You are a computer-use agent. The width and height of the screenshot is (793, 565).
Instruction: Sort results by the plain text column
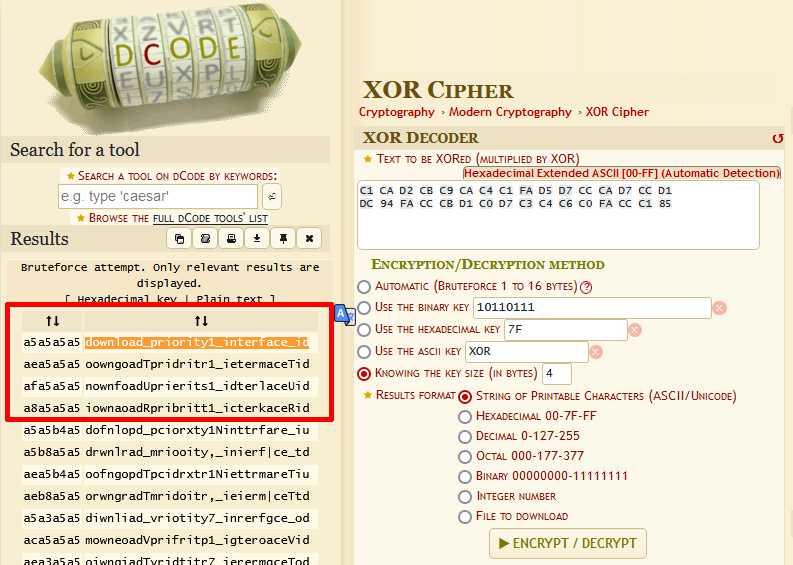pos(201,321)
